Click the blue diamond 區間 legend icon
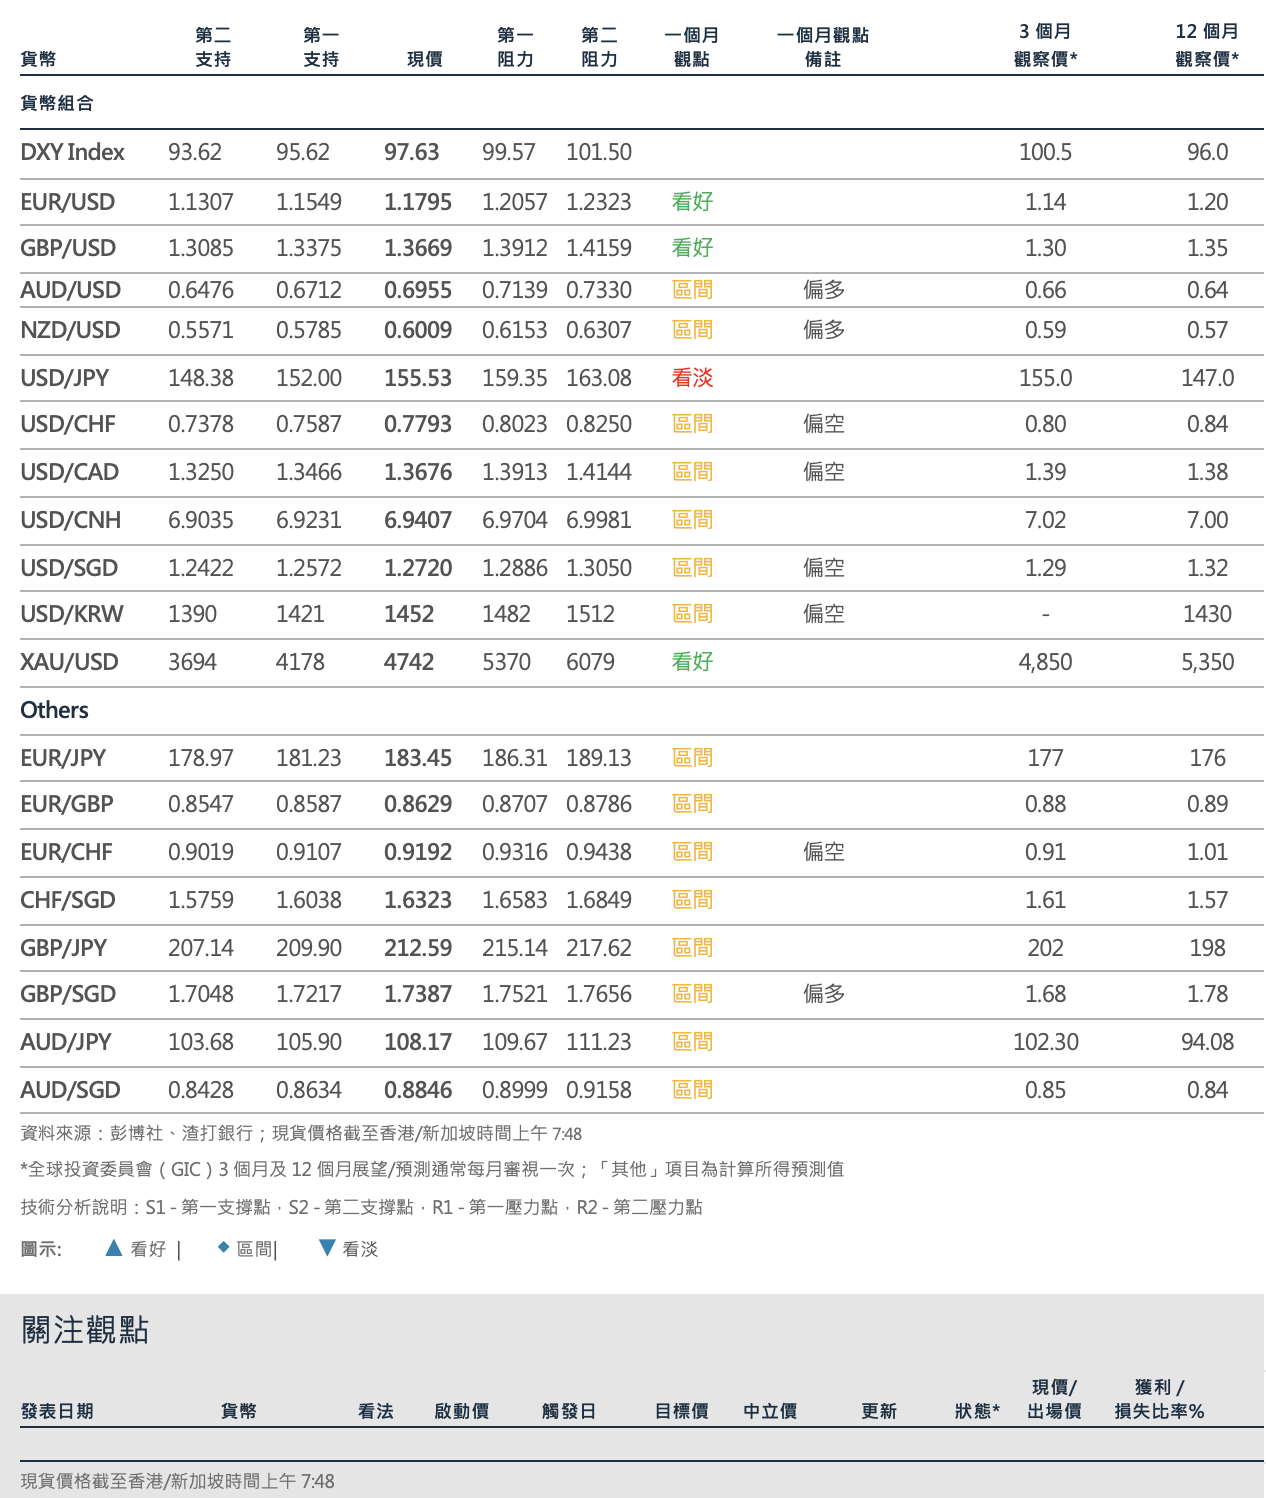 tap(223, 1247)
